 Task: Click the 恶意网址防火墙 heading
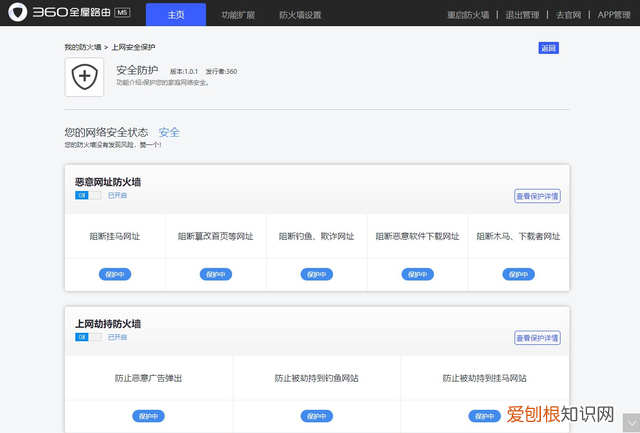(x=108, y=182)
